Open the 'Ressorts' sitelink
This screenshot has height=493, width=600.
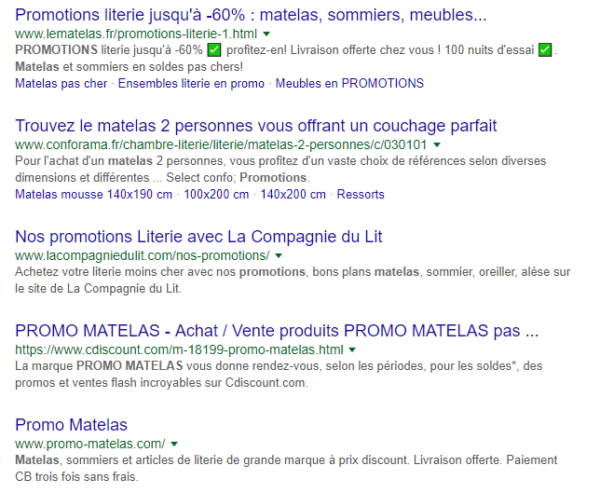pos(360,194)
